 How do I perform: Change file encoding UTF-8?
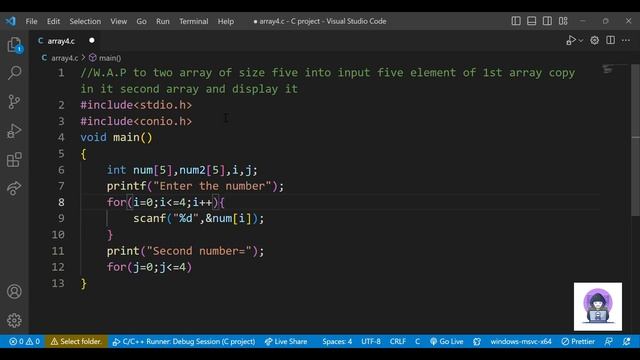tap(371, 341)
